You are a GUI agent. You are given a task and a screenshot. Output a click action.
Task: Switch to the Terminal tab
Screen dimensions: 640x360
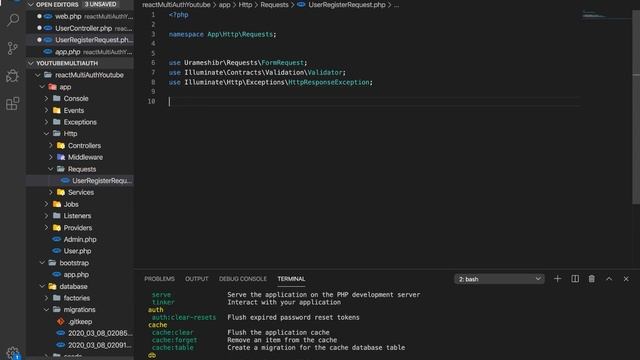click(291, 279)
